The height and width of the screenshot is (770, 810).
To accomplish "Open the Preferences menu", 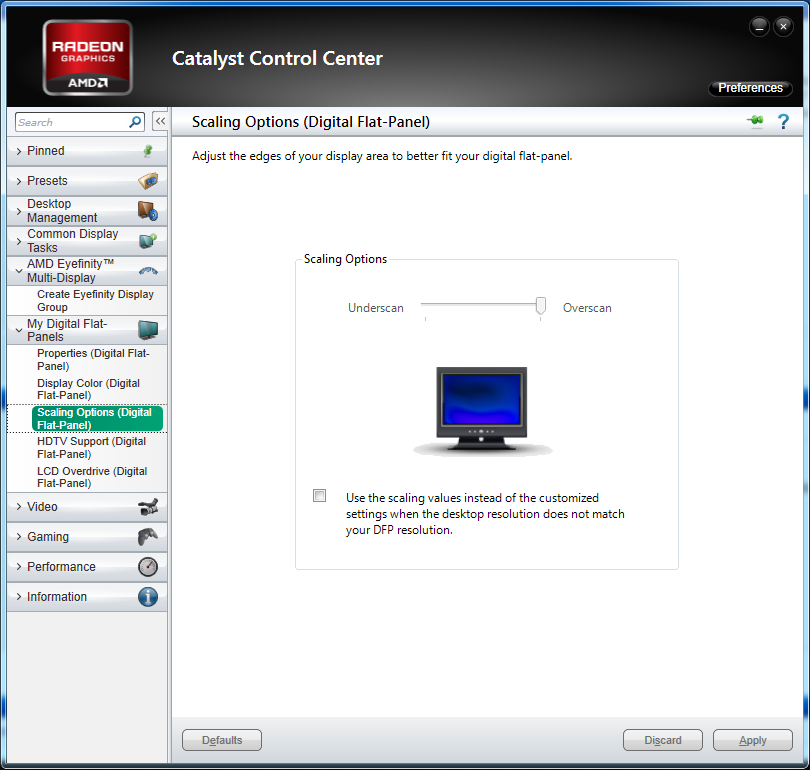I will pos(750,88).
